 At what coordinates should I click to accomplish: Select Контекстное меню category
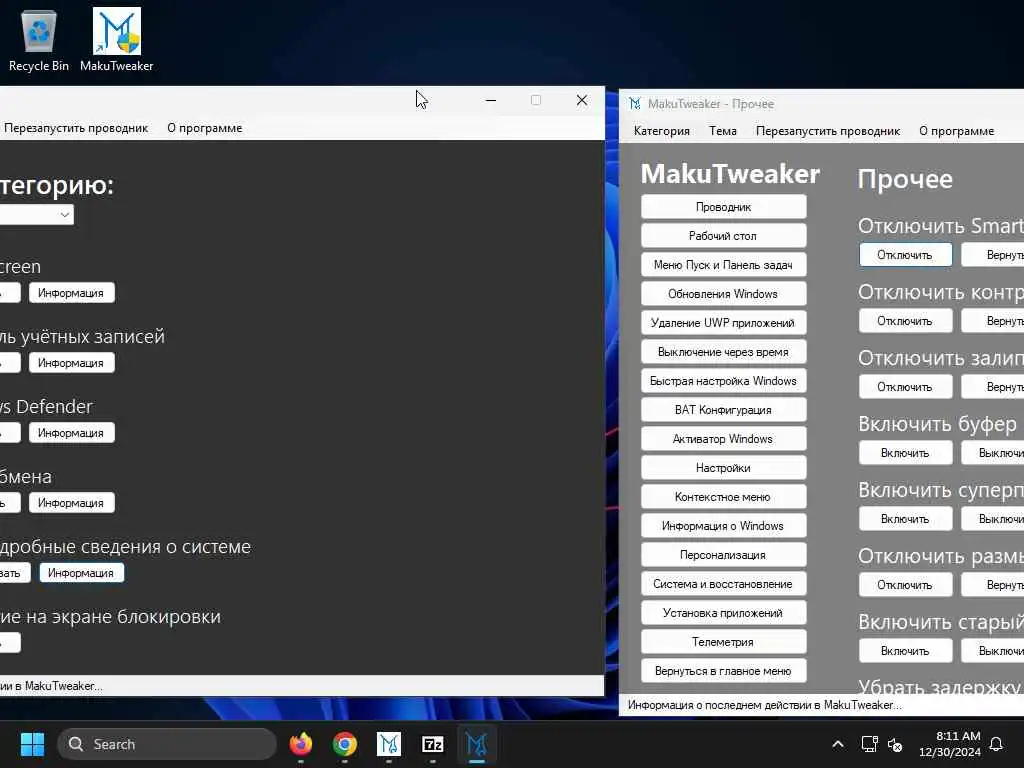724,497
